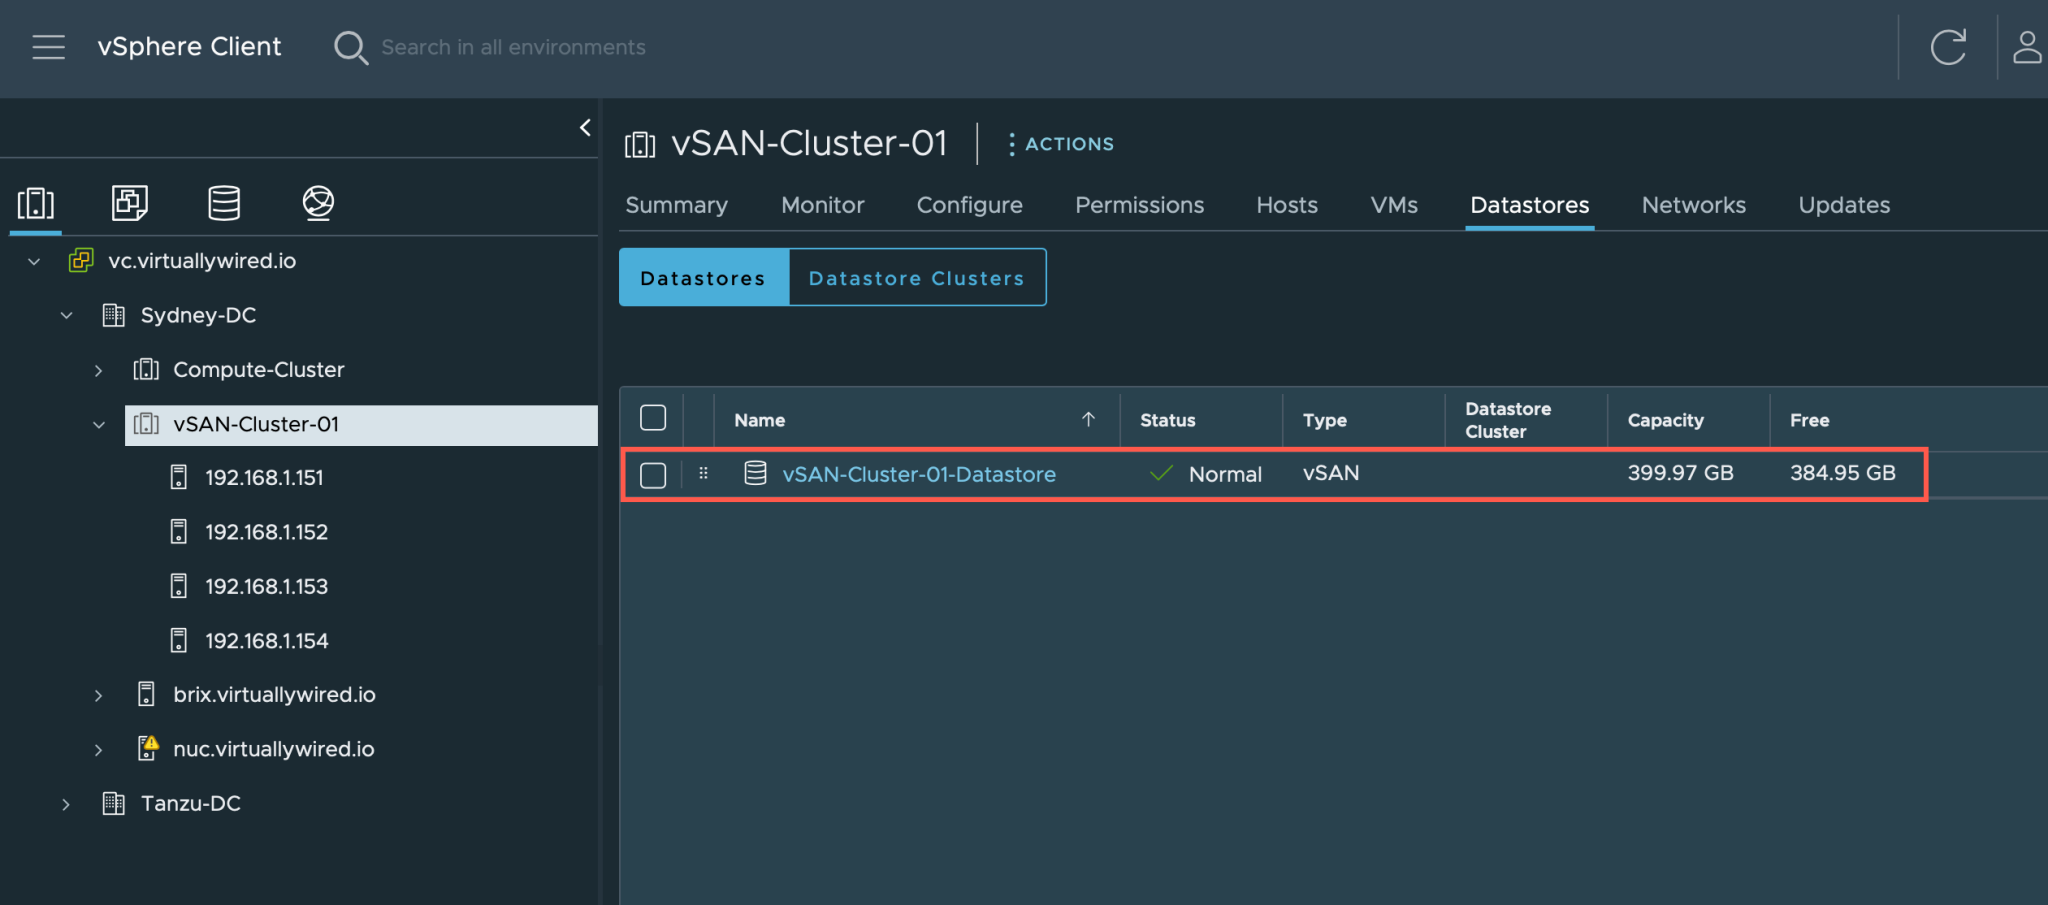Click the Normal status cell
Image resolution: width=2048 pixels, height=905 pixels.
pos(1206,474)
